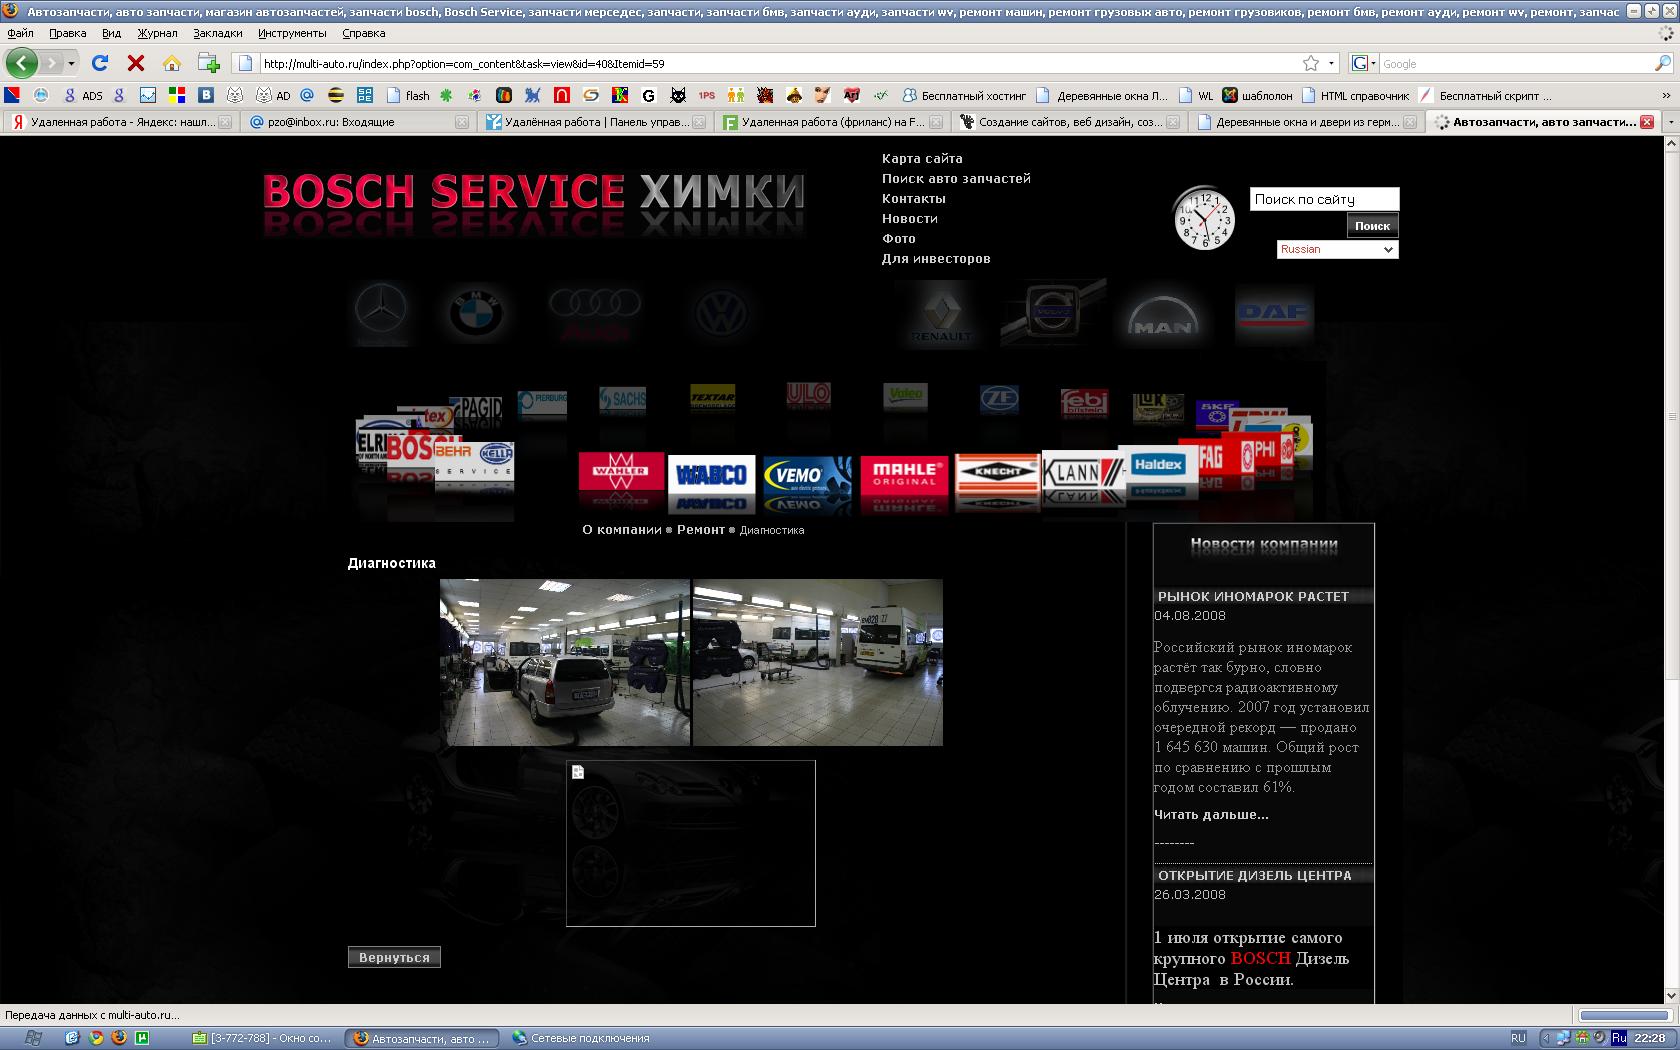Click the Forward navigation arrow
This screenshot has height=1050, width=1680.
point(51,63)
